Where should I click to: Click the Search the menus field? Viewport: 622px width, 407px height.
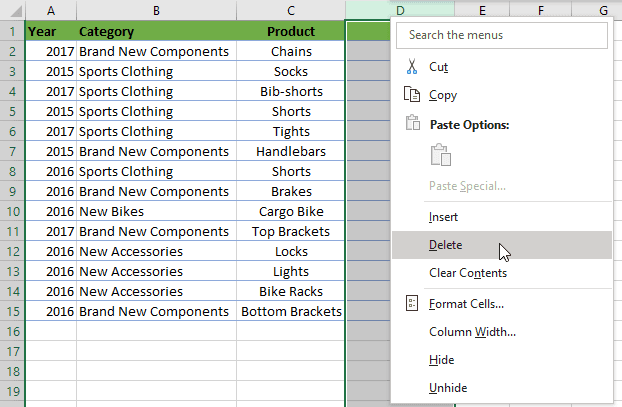coord(502,35)
